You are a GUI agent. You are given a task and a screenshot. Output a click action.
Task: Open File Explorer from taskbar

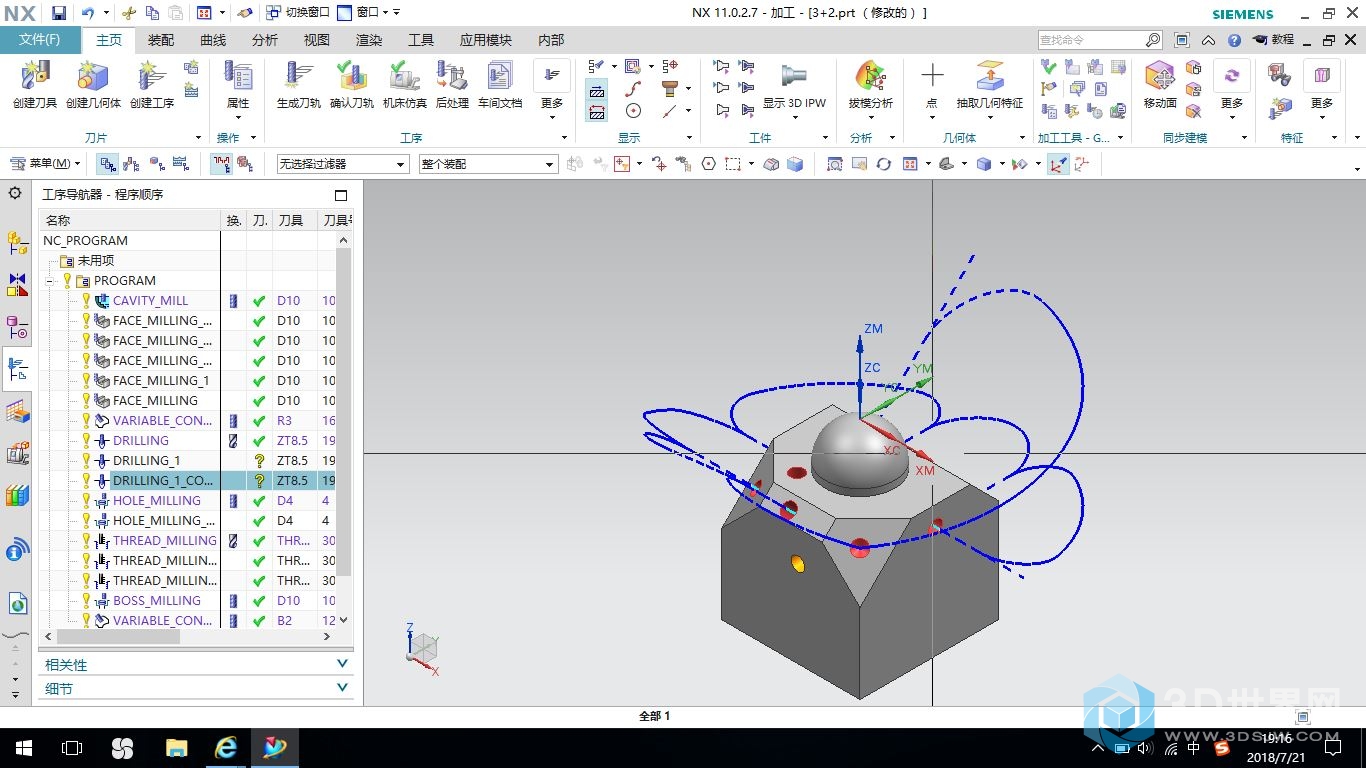(176, 748)
